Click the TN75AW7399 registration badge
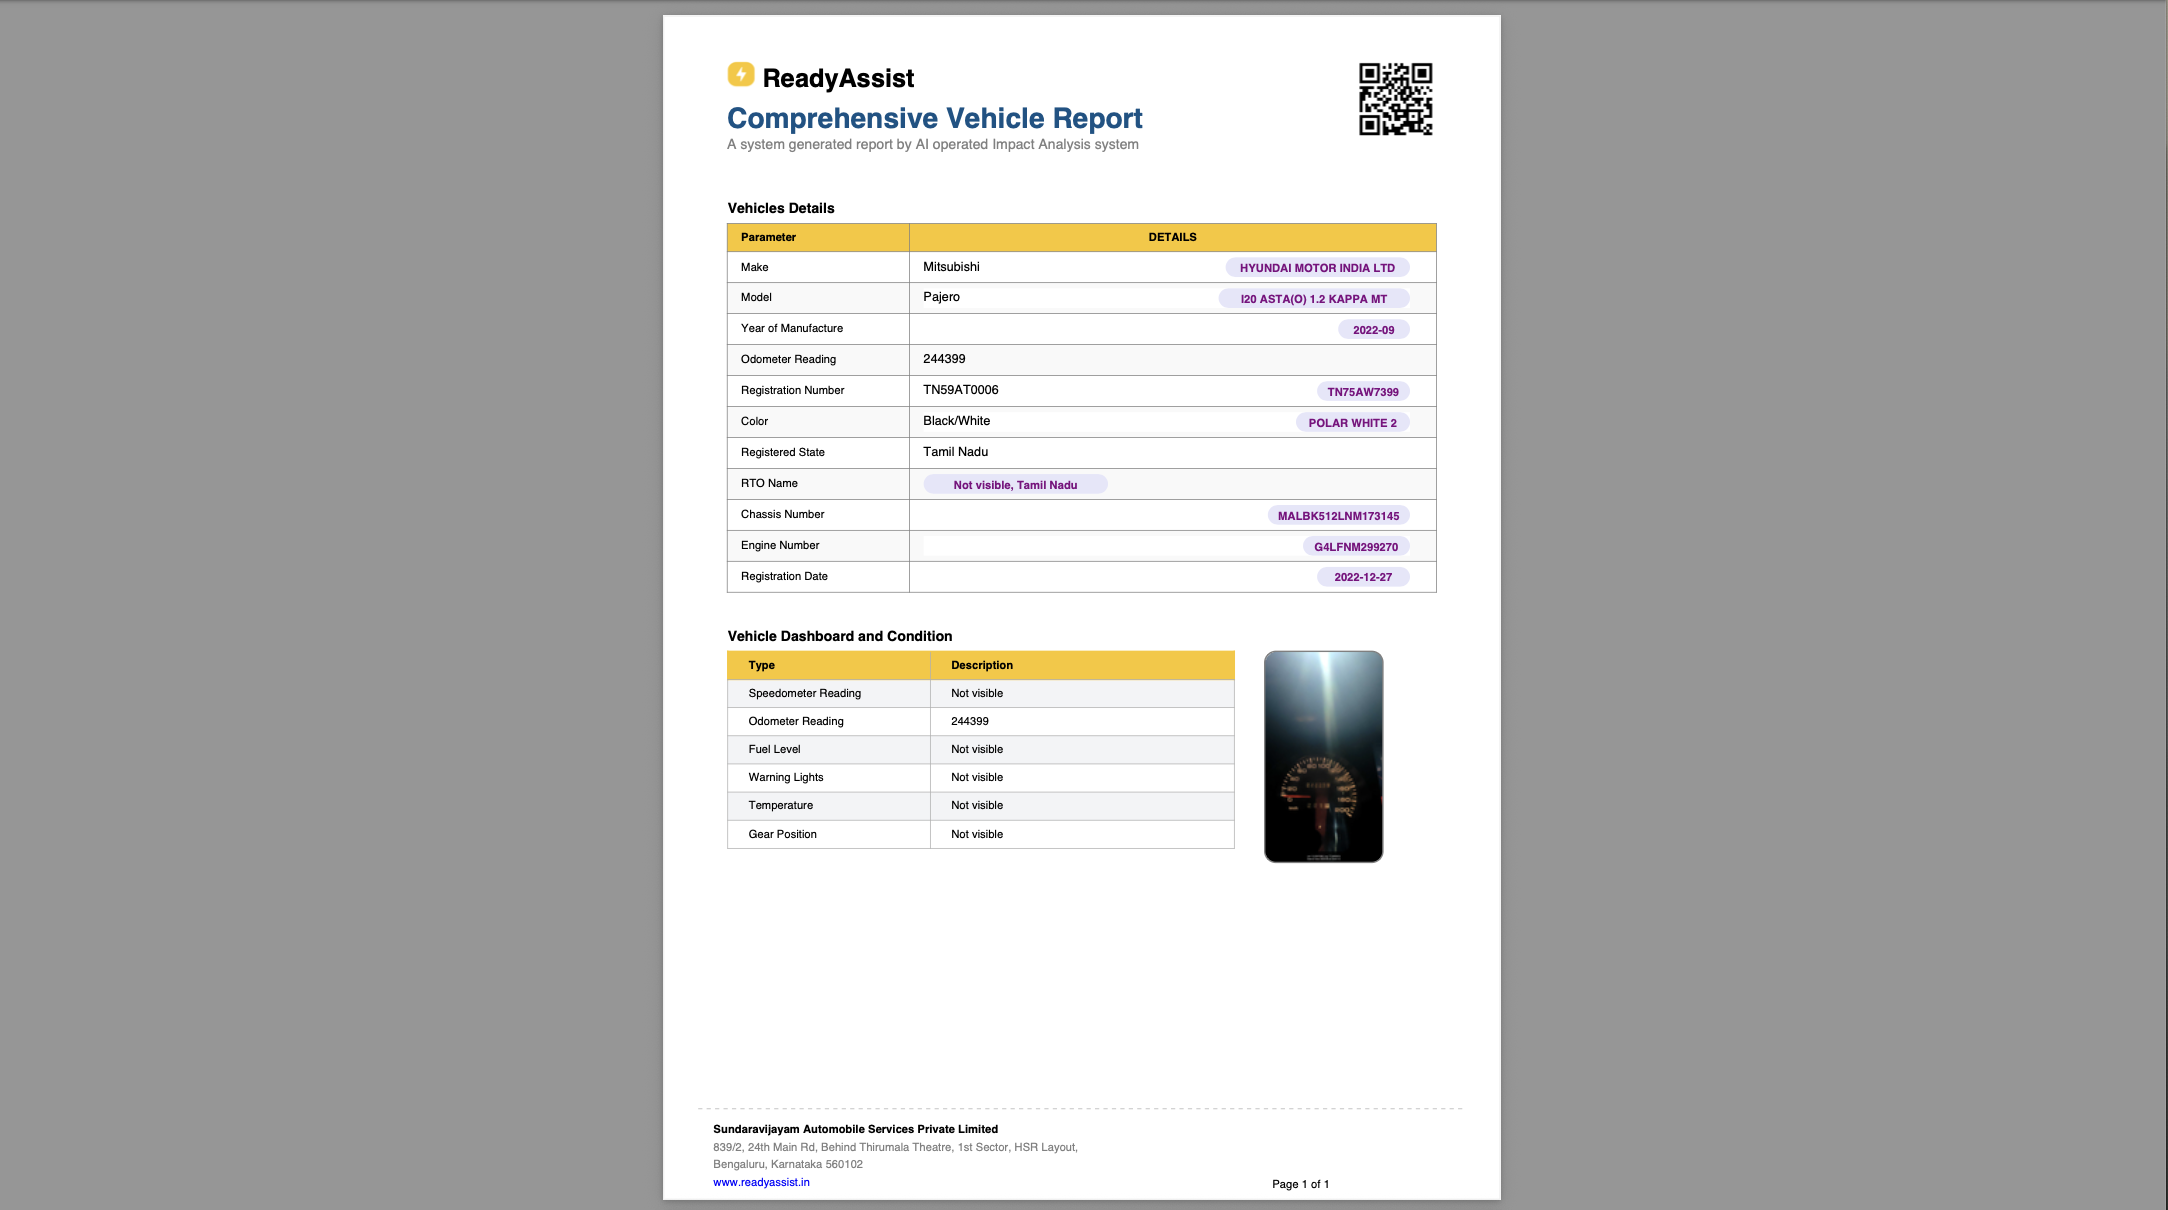 [1362, 392]
